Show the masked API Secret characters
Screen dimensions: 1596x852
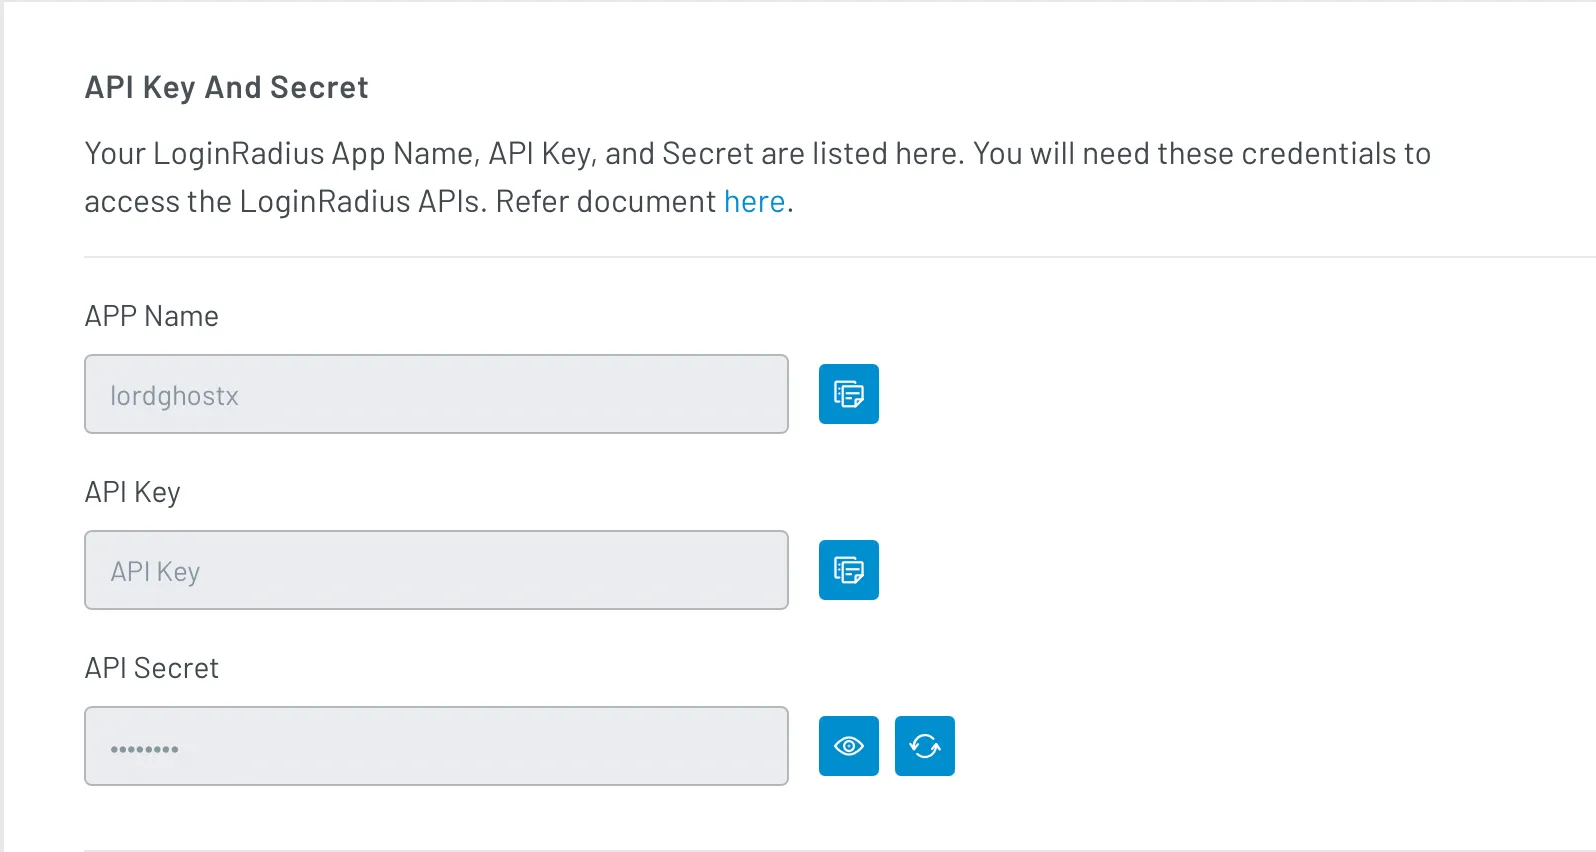click(x=847, y=745)
